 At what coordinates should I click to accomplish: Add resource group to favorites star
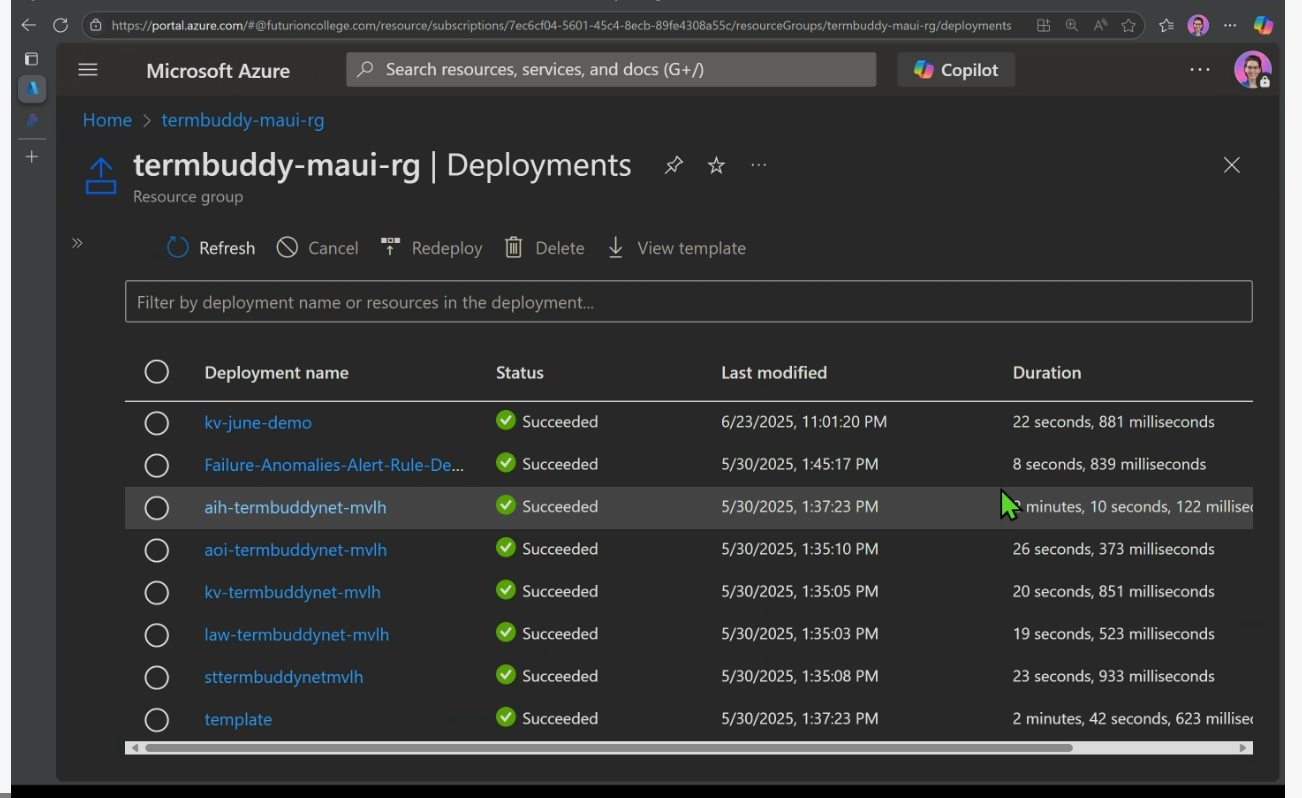tap(716, 166)
